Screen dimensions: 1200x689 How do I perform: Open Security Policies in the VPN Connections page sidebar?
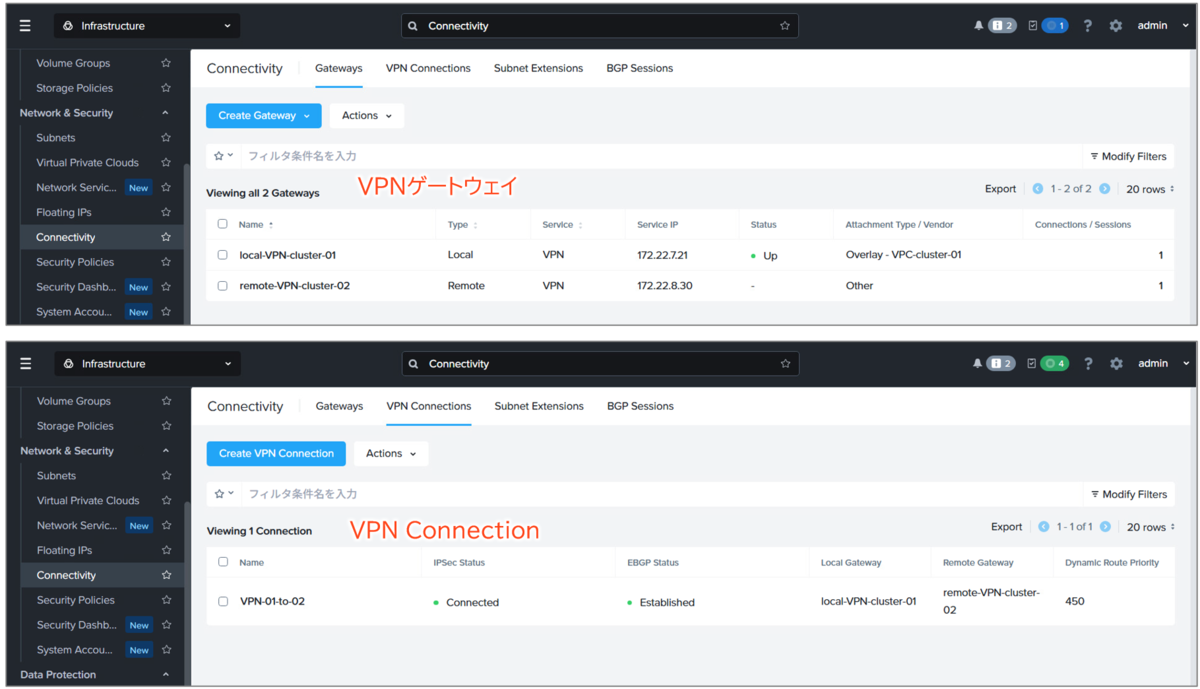tap(76, 600)
